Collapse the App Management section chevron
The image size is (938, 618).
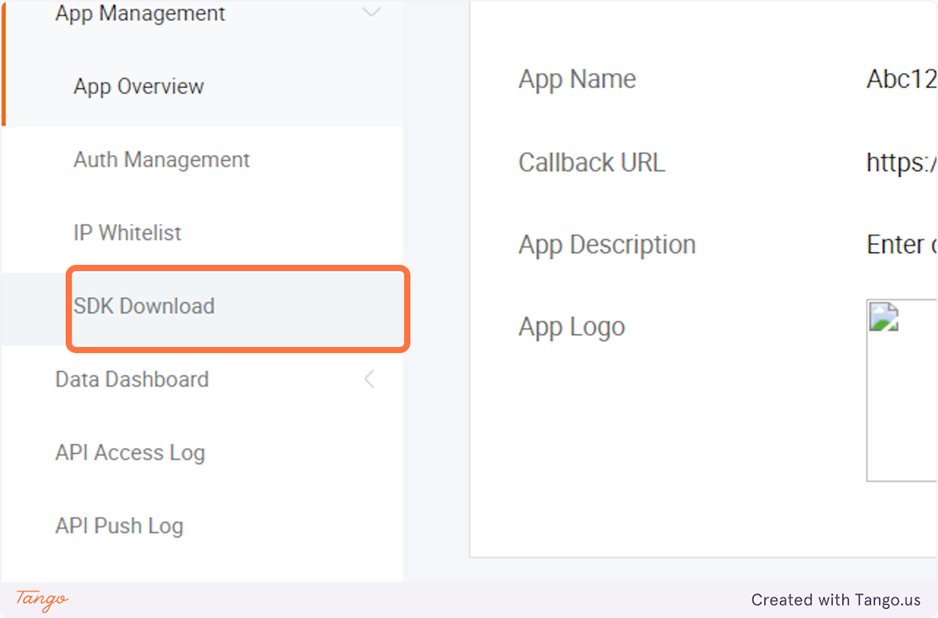371,13
